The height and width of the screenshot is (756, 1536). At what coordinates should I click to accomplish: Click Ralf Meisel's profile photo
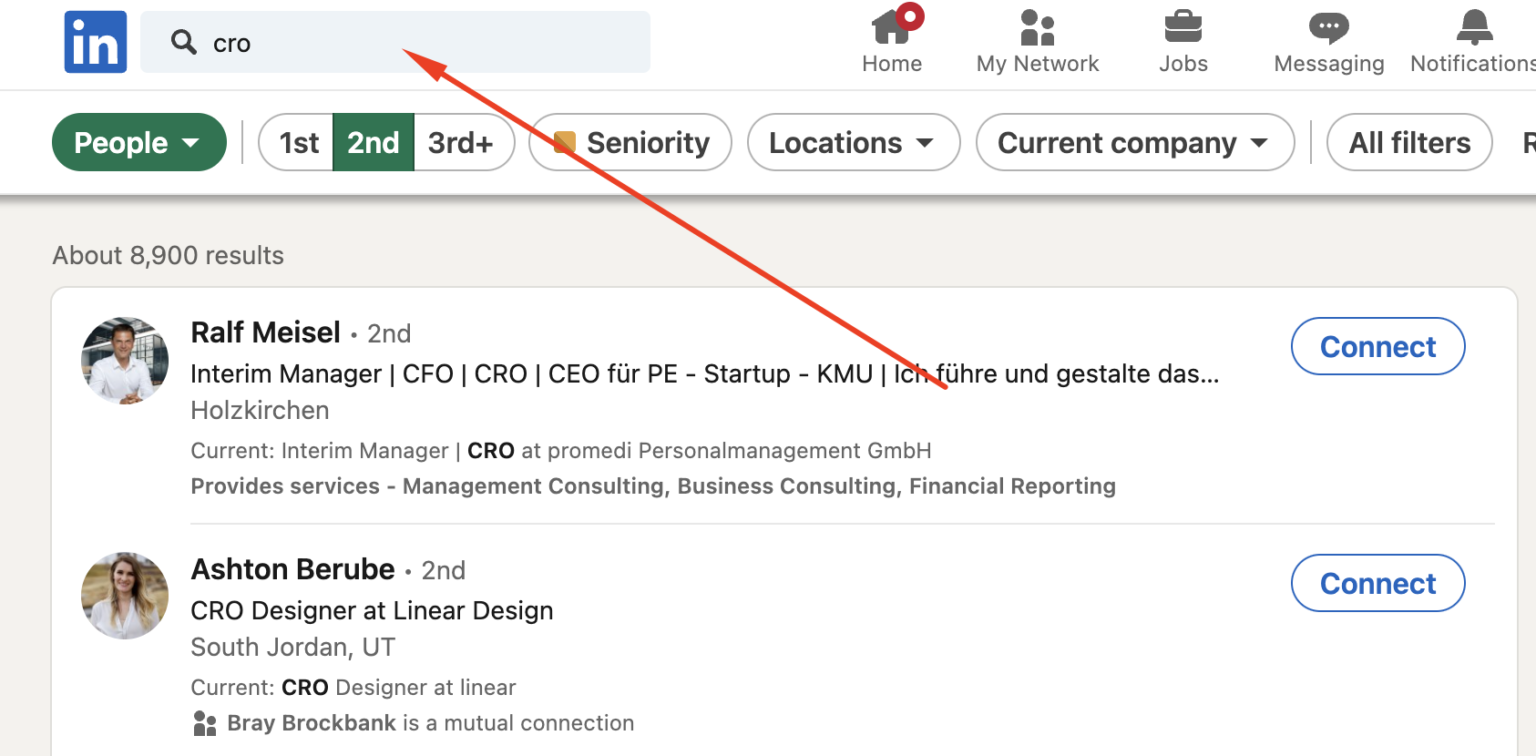click(124, 360)
